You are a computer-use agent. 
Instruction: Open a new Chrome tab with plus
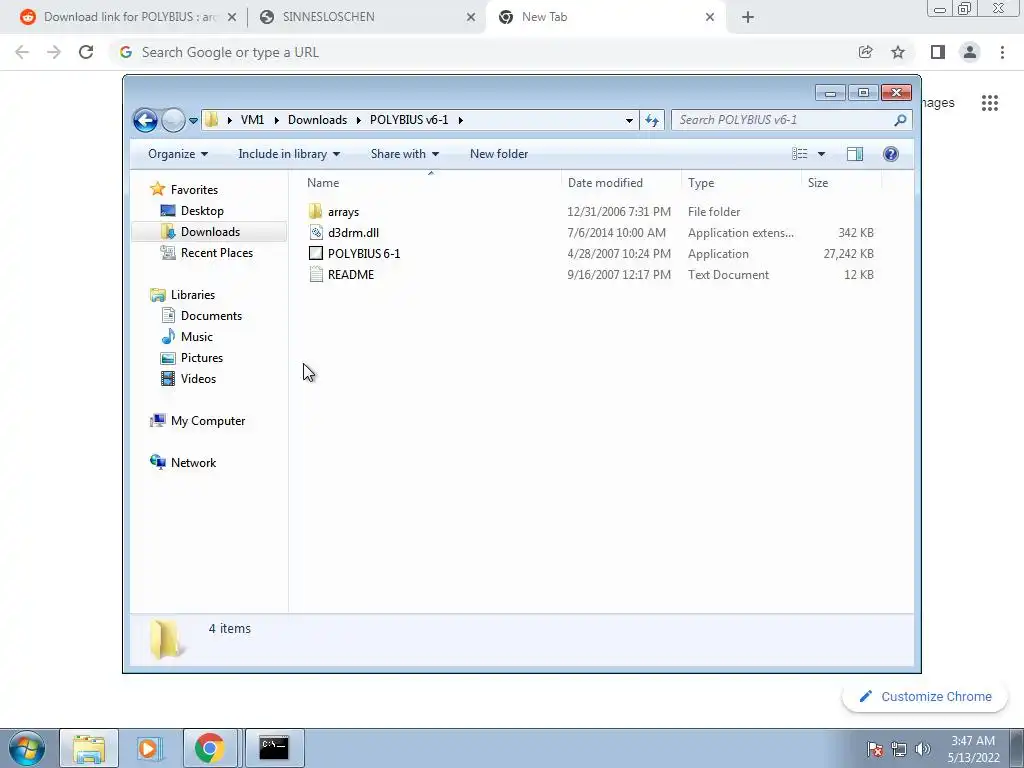click(748, 17)
